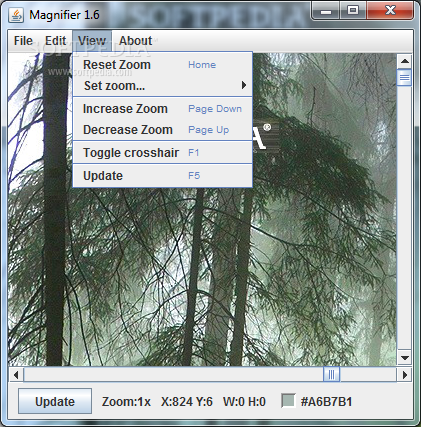Expand the Set zoom... submenu
Screen dimensions: 421x427
click(x=162, y=86)
